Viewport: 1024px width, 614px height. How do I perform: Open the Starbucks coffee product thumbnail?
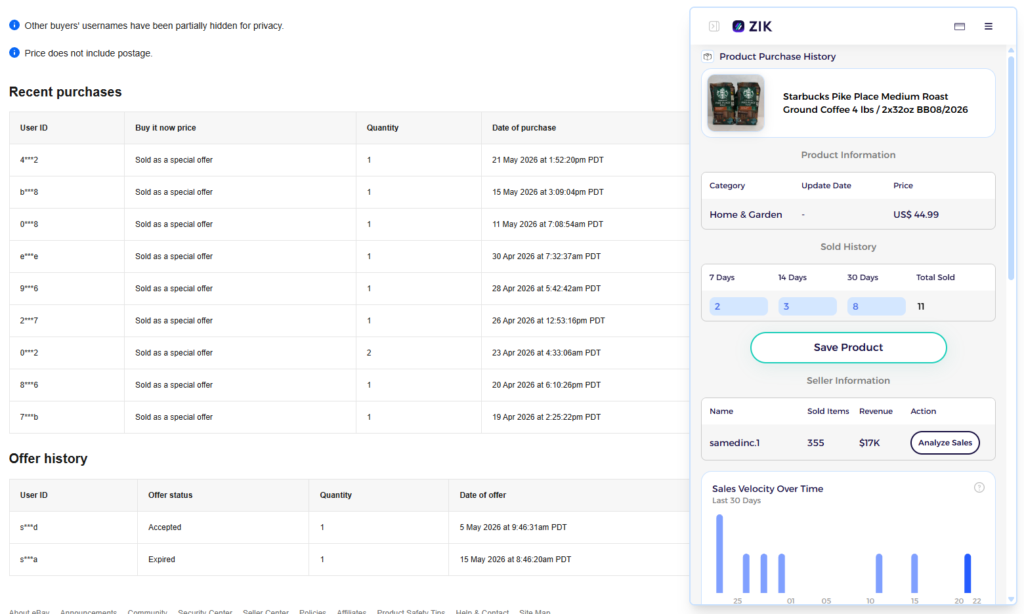[736, 103]
